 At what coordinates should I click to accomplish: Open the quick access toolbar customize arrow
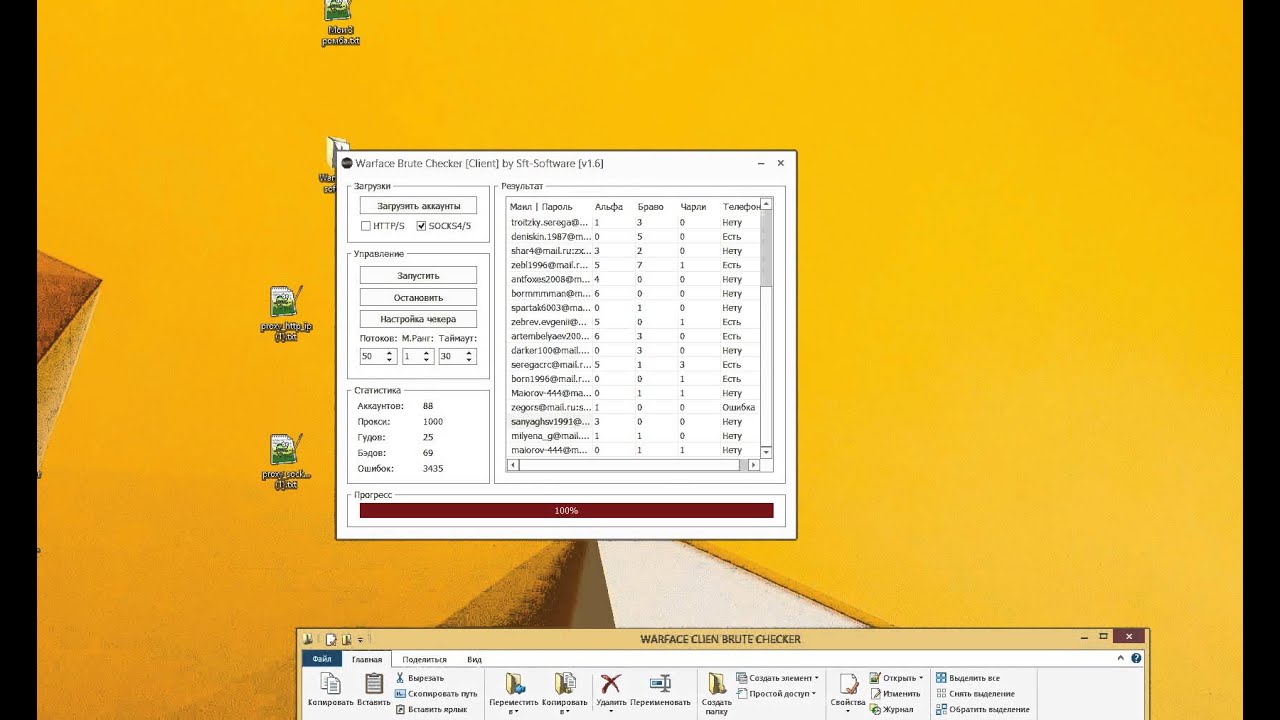coord(360,639)
